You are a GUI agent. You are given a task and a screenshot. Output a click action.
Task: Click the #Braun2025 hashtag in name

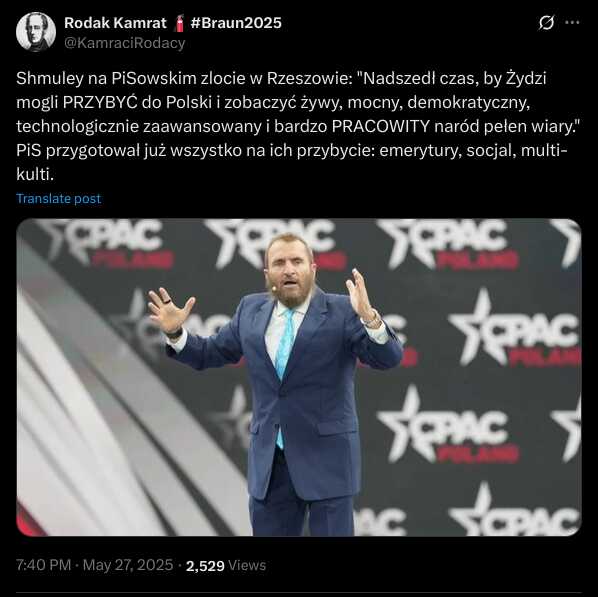(236, 23)
